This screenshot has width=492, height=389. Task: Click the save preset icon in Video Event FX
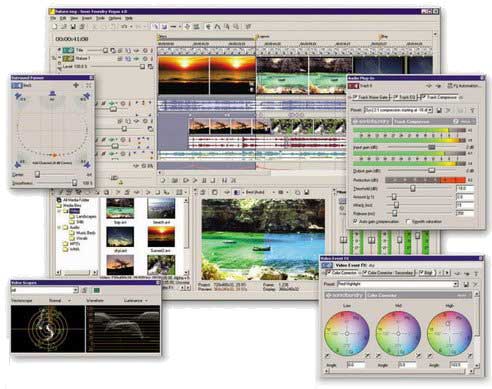[x=466, y=284]
